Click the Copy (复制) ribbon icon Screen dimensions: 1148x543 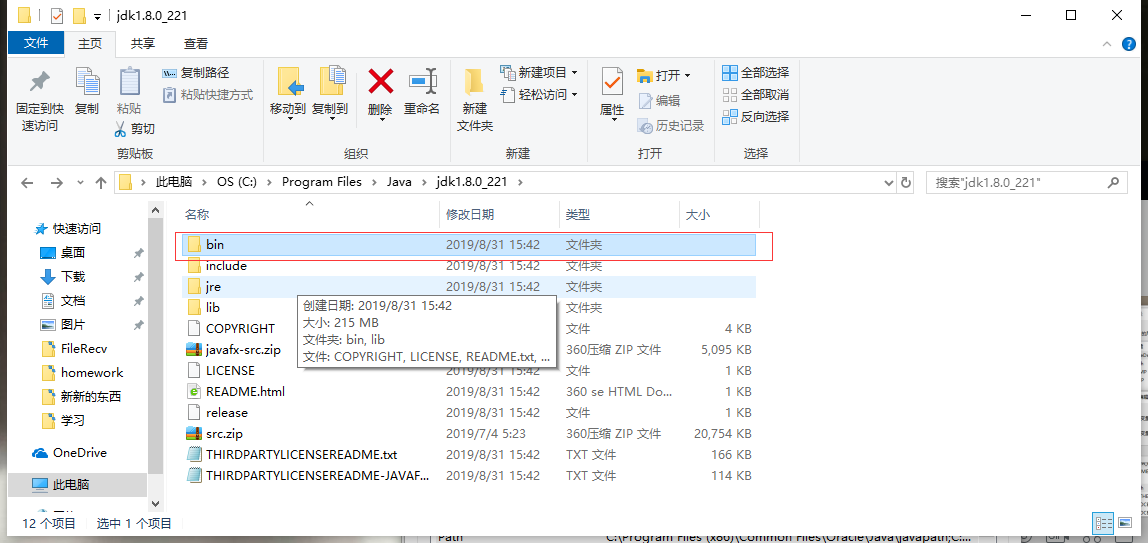pos(87,82)
